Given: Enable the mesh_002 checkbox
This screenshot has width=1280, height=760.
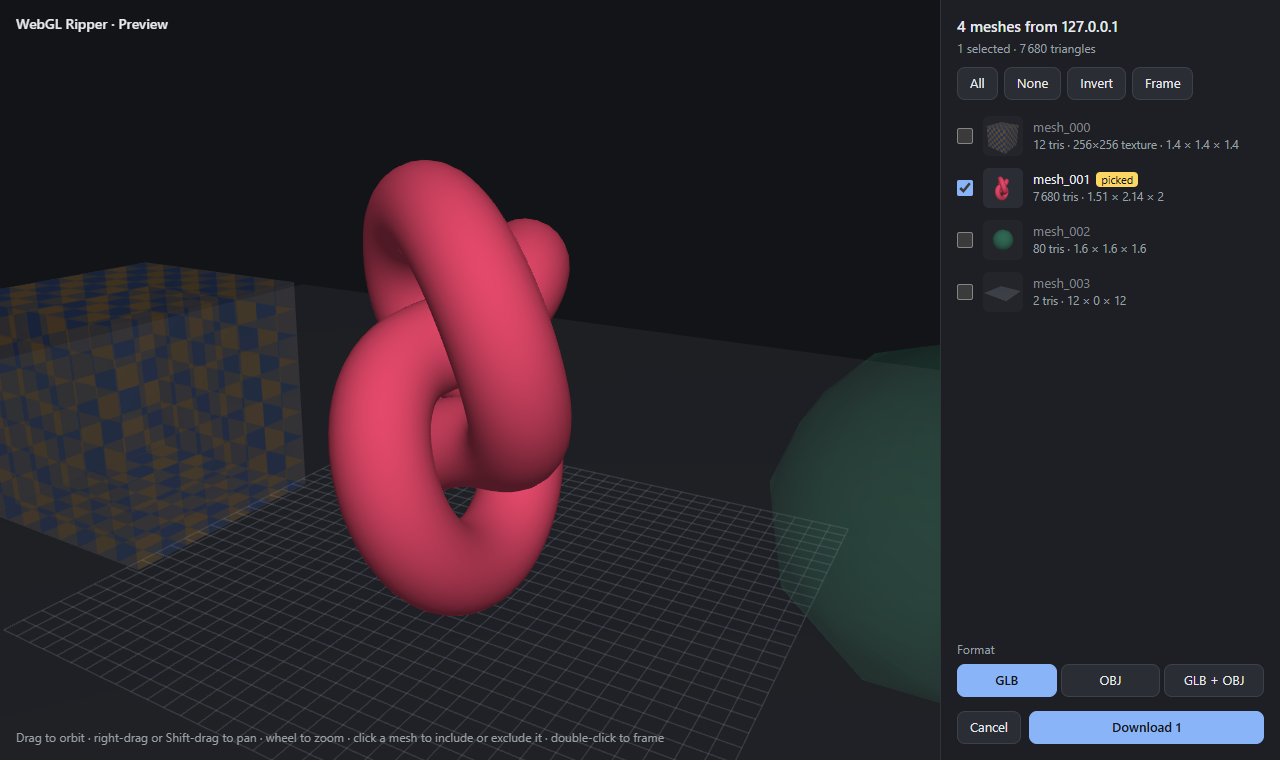Looking at the screenshot, I should tap(965, 240).
